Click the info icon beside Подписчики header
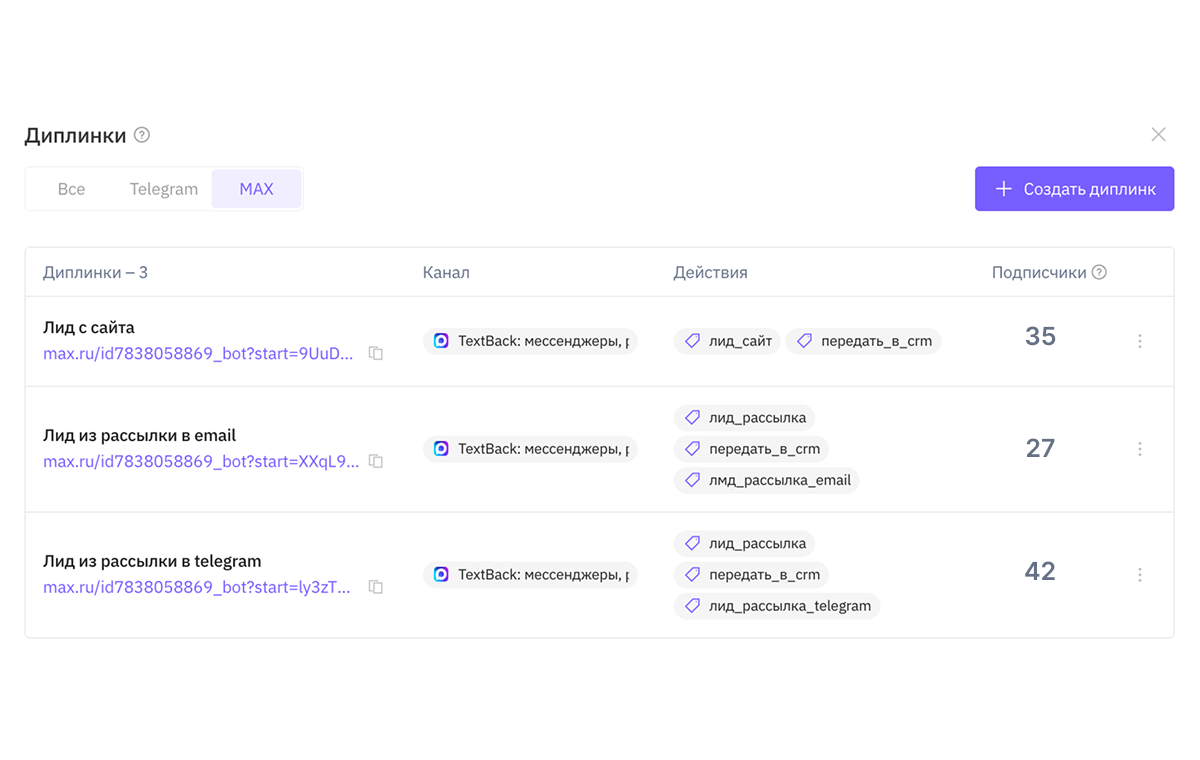 point(1100,272)
